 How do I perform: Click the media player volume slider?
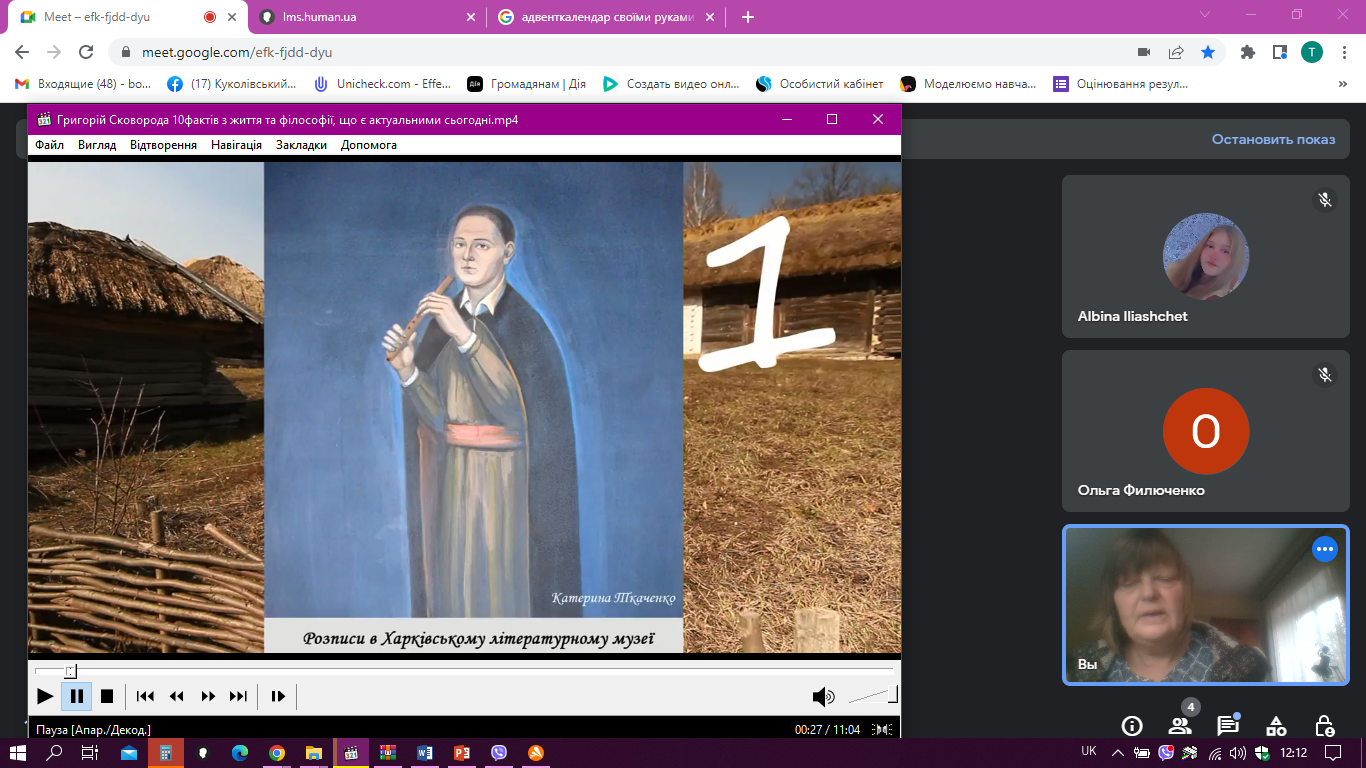pos(873,694)
